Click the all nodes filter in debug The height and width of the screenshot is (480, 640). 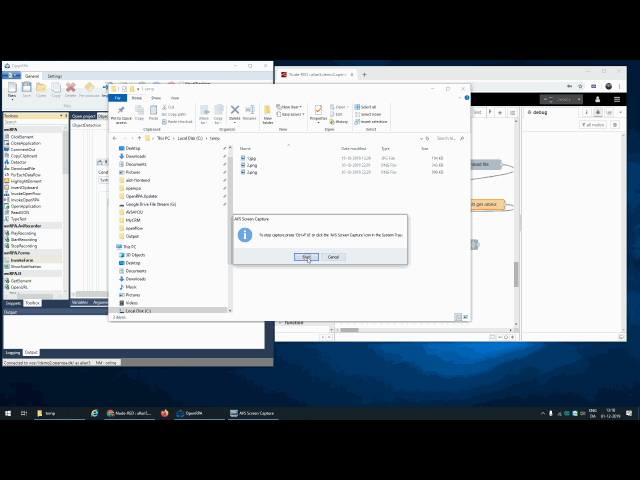[593, 124]
